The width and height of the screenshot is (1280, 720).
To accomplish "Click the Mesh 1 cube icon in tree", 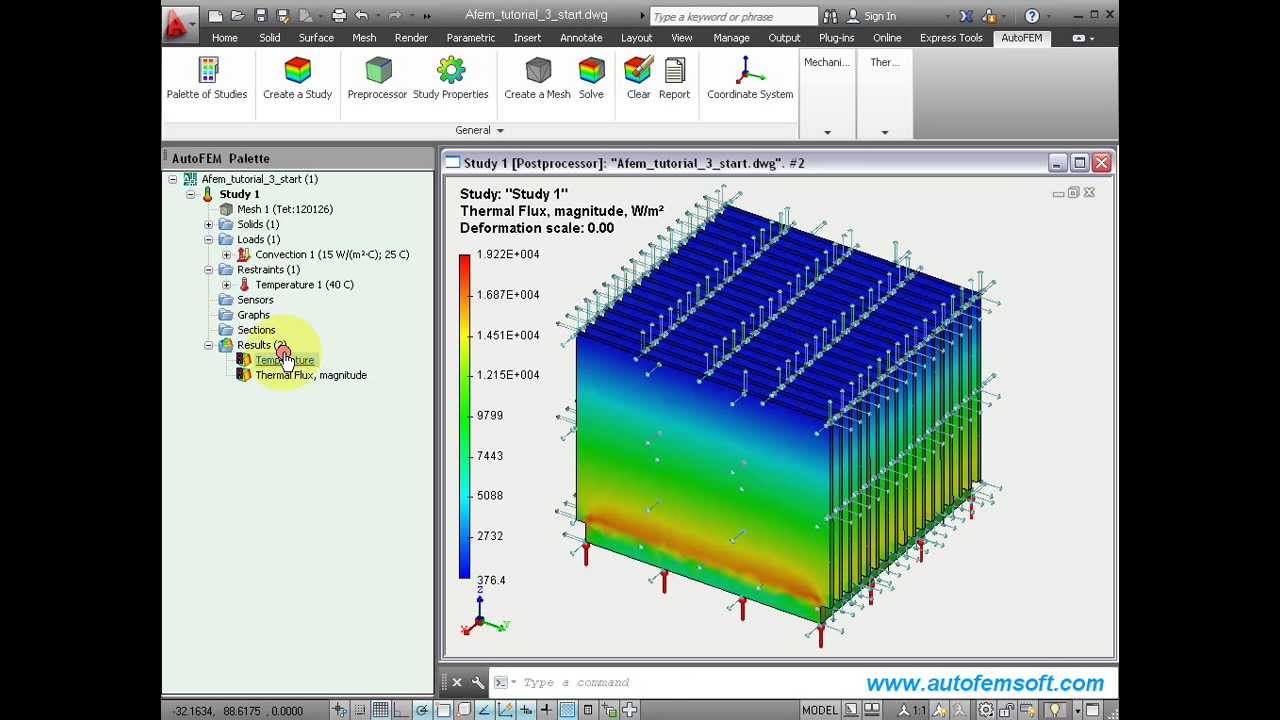I will [x=226, y=209].
